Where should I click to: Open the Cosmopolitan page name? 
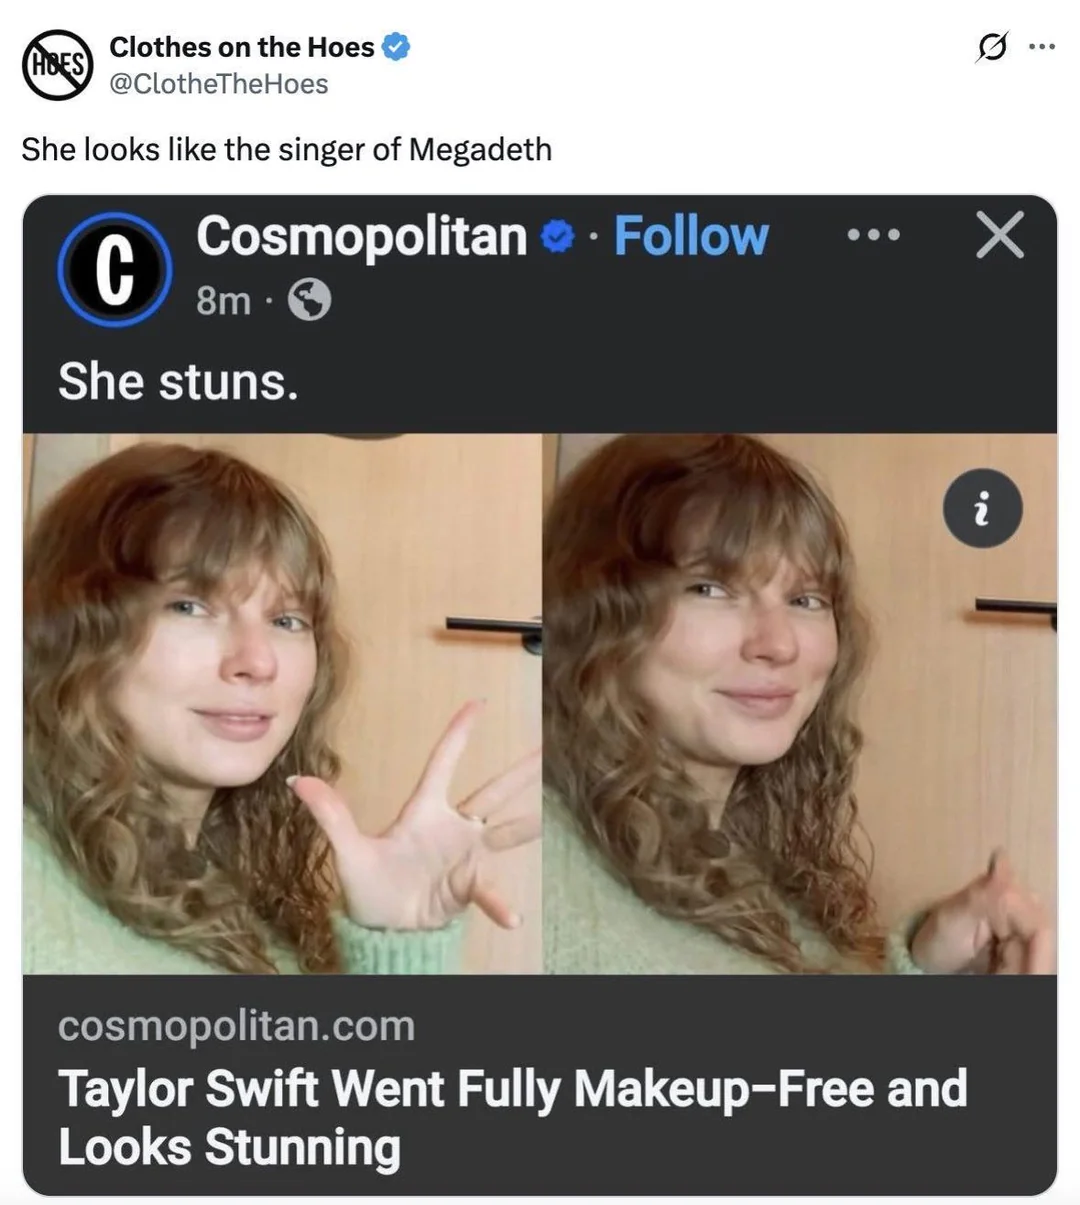[x=361, y=237]
